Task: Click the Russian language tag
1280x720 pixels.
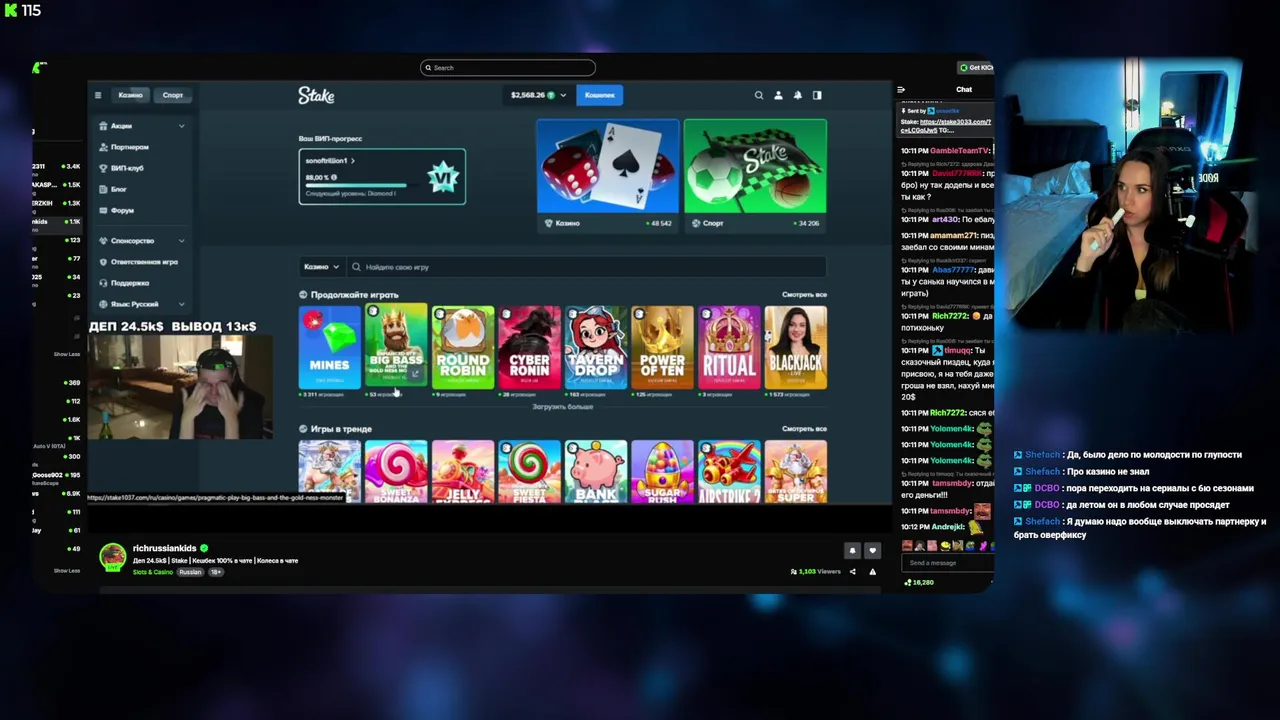Action: click(190, 572)
